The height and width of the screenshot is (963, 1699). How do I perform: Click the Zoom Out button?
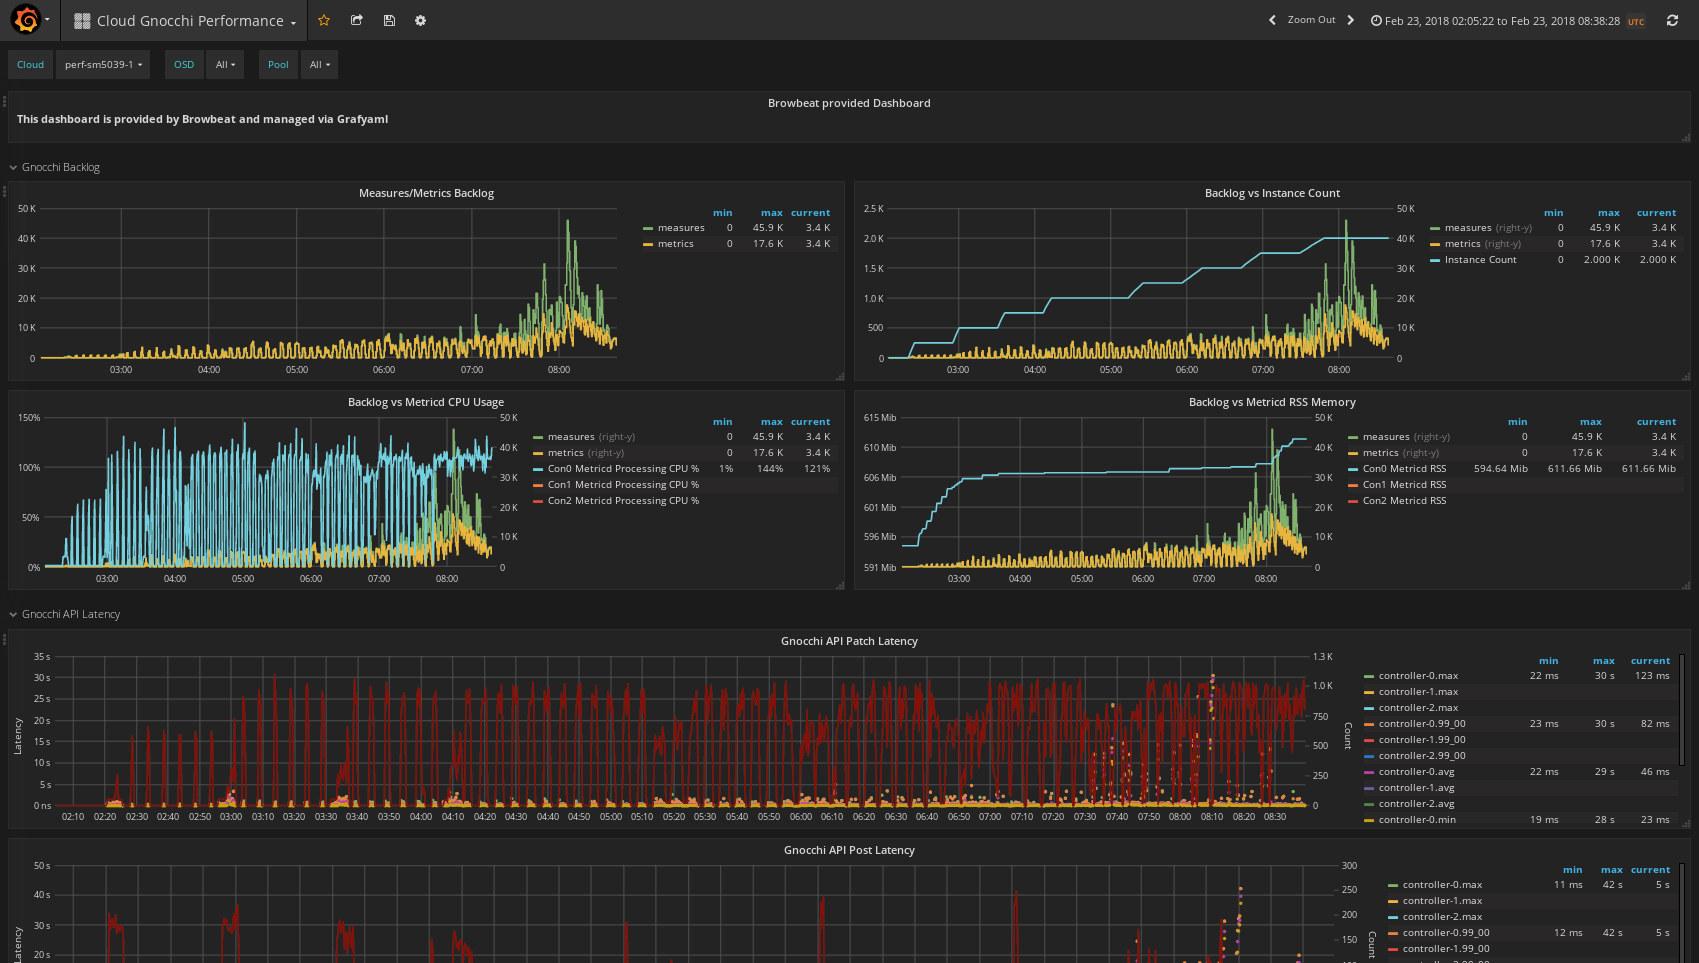pos(1311,20)
